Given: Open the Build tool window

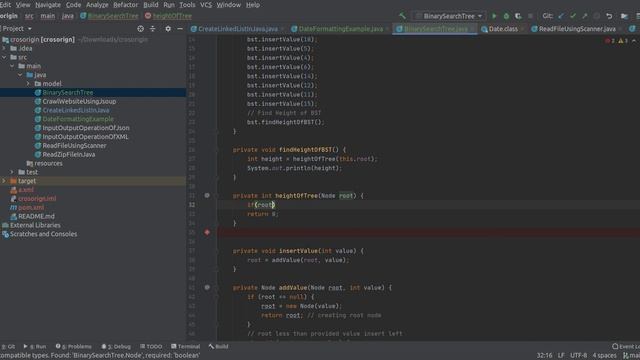Looking at the screenshot, I should click(x=218, y=347).
